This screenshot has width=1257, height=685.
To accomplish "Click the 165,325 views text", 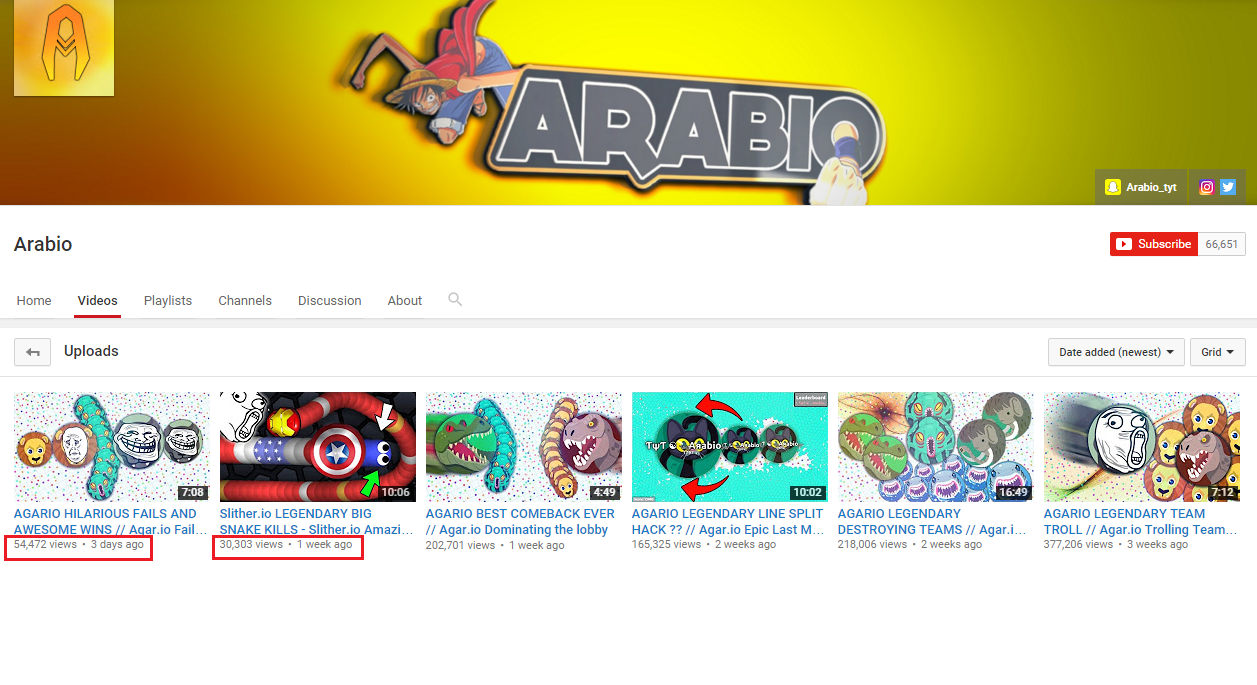I will [667, 545].
